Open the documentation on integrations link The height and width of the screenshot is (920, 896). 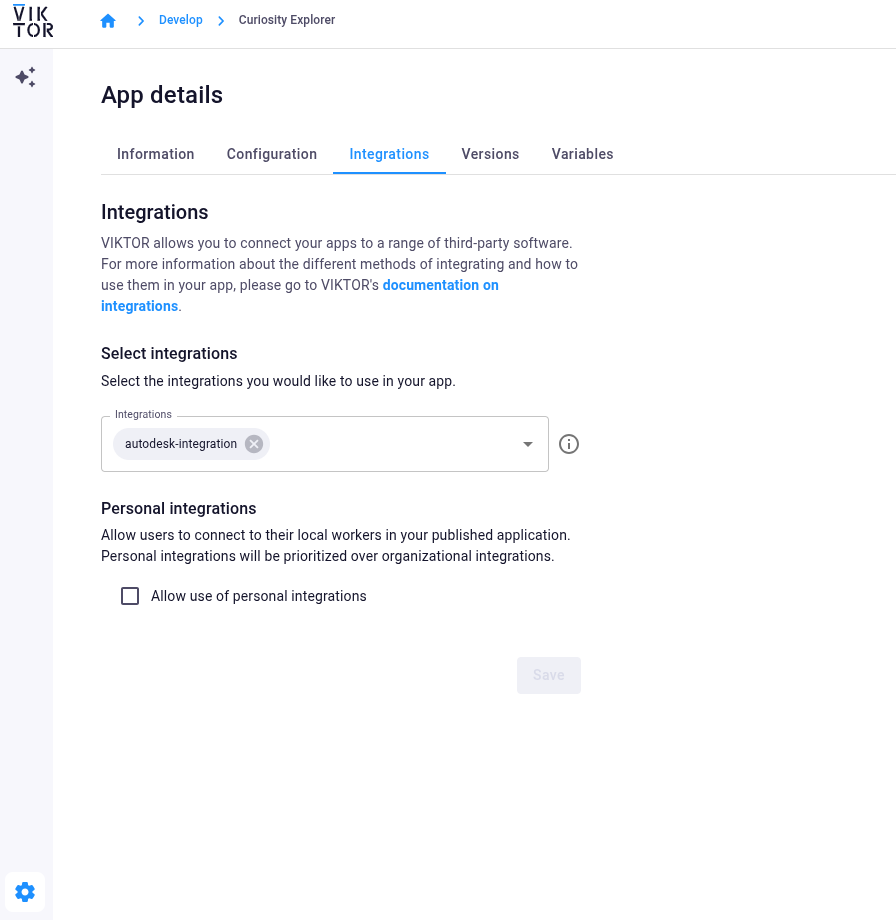click(x=300, y=296)
